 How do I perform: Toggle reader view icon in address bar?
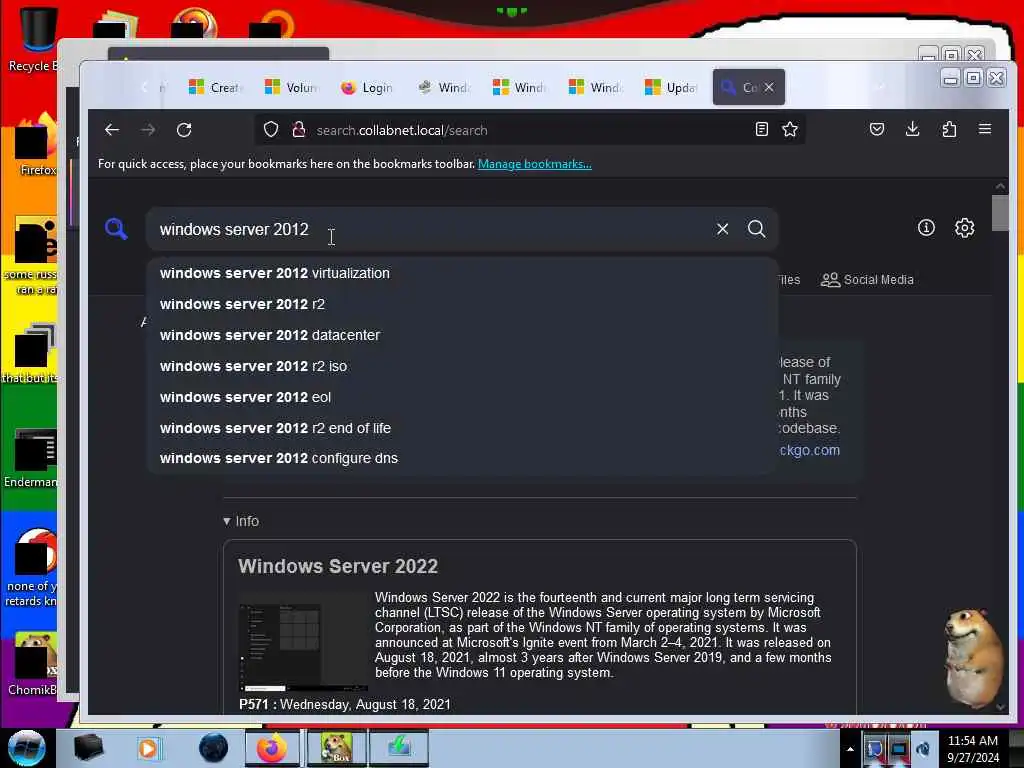point(761,129)
